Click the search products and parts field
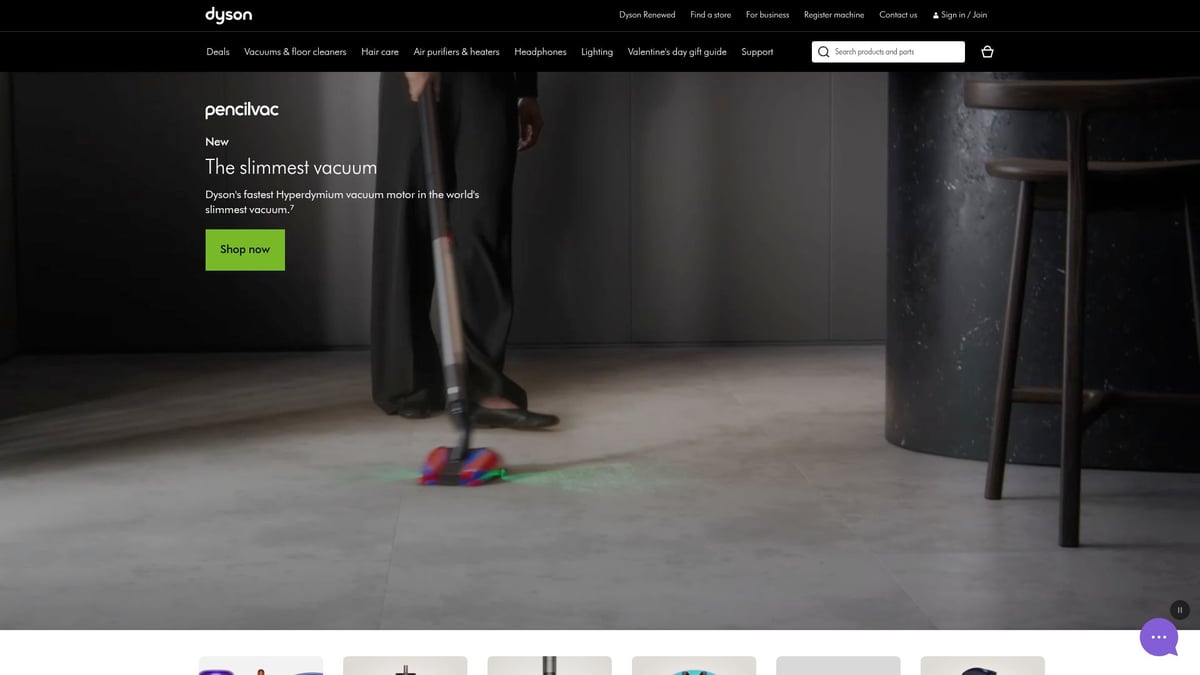1200x675 pixels. click(x=895, y=52)
